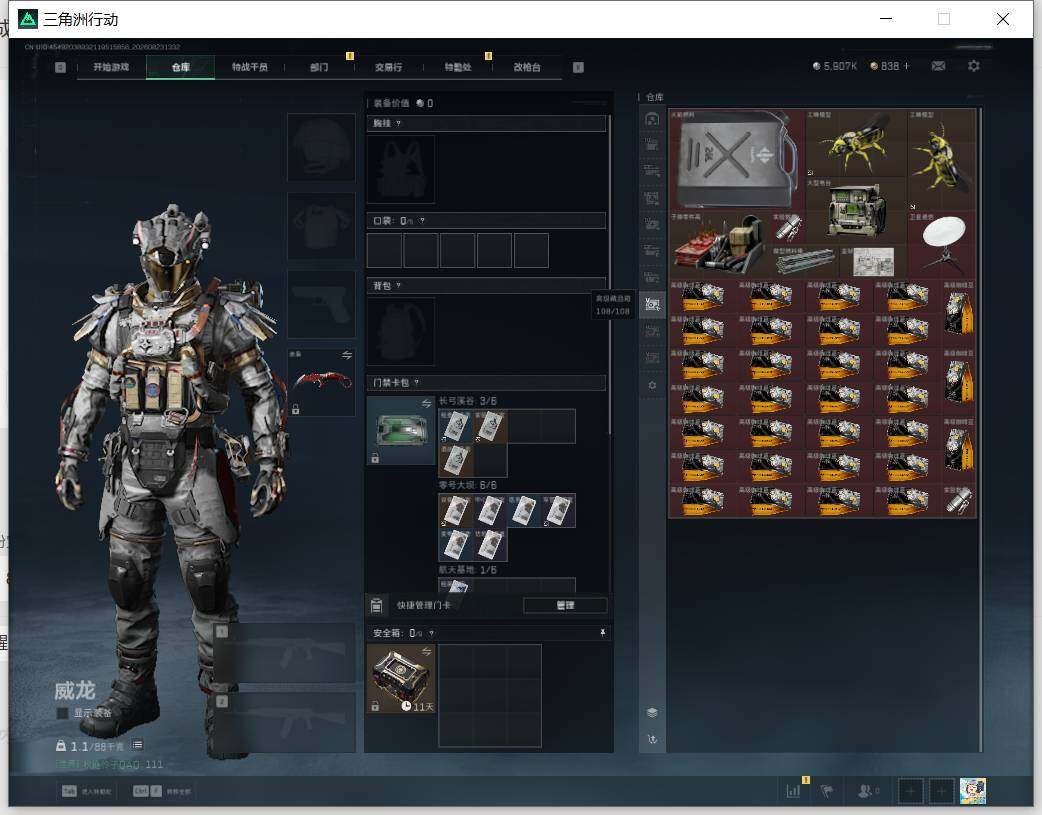Click right arrow beside top navigation tabs
1042x815 pixels.
[578, 67]
